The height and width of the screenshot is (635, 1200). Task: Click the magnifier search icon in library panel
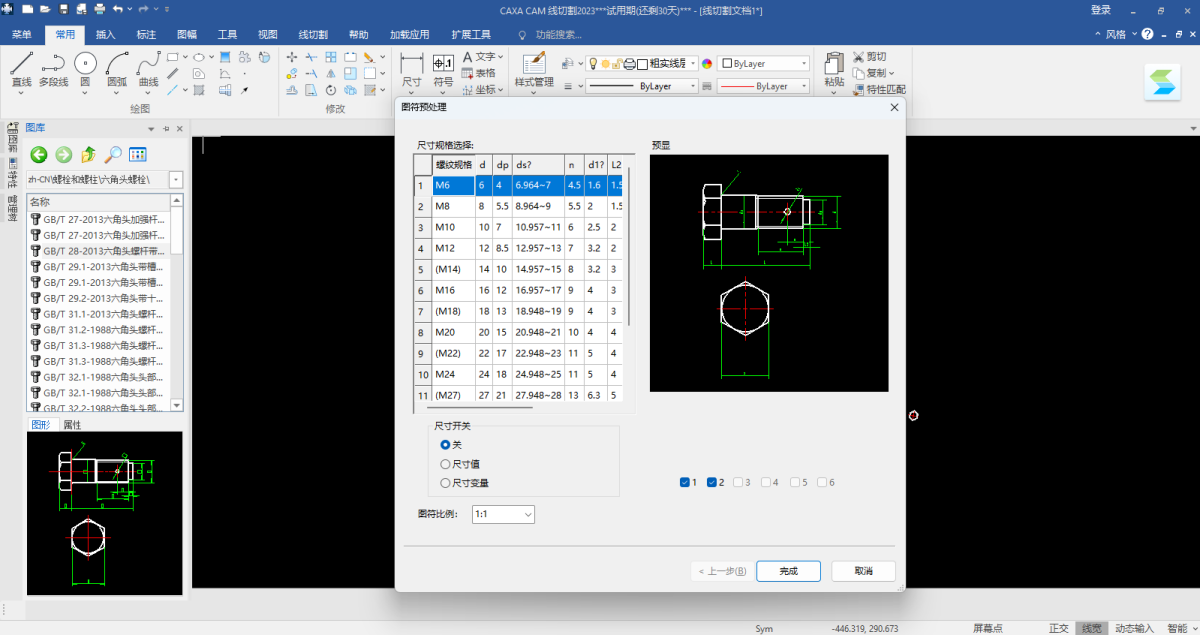(113, 154)
